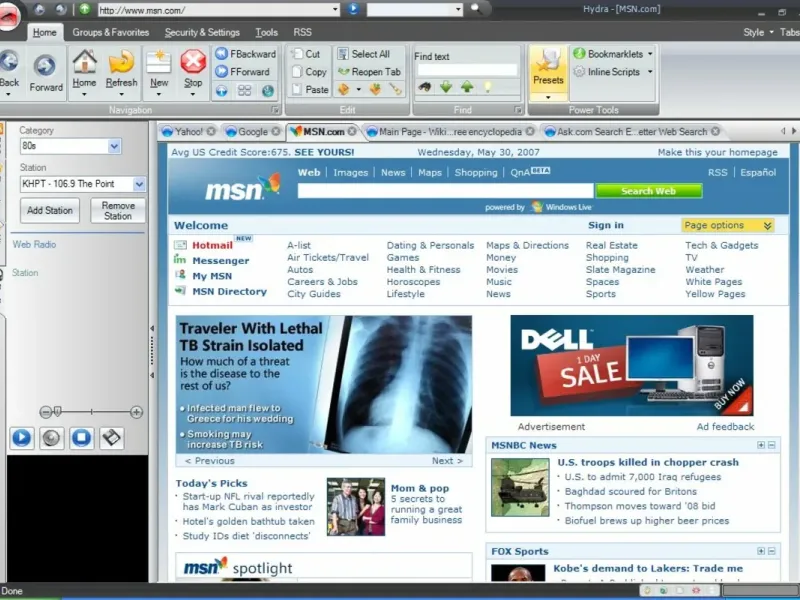Close the MSN.com tab
Screen dimensions: 800x600
click(x=352, y=132)
